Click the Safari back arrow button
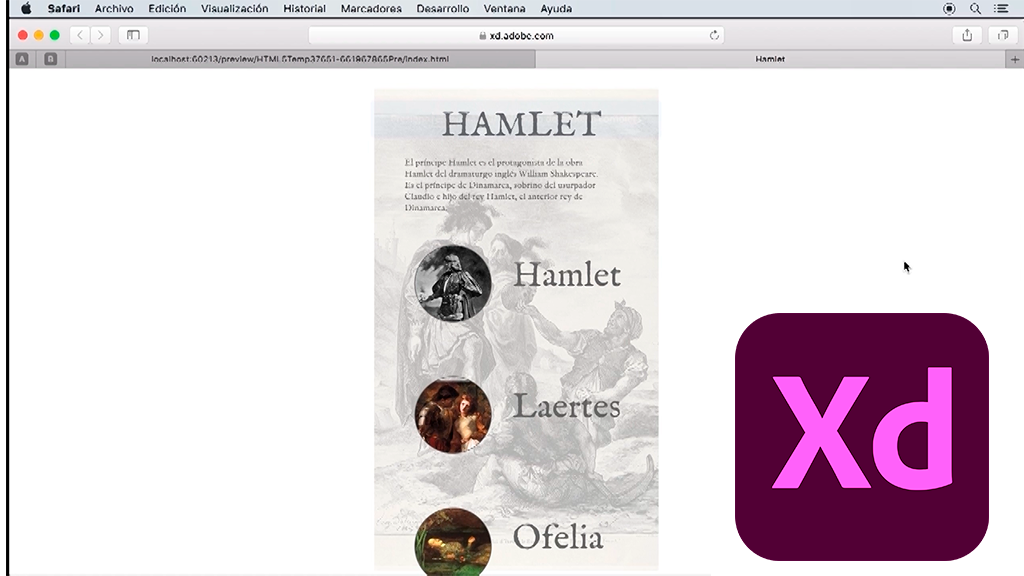This screenshot has width=1024, height=576. tap(79, 35)
